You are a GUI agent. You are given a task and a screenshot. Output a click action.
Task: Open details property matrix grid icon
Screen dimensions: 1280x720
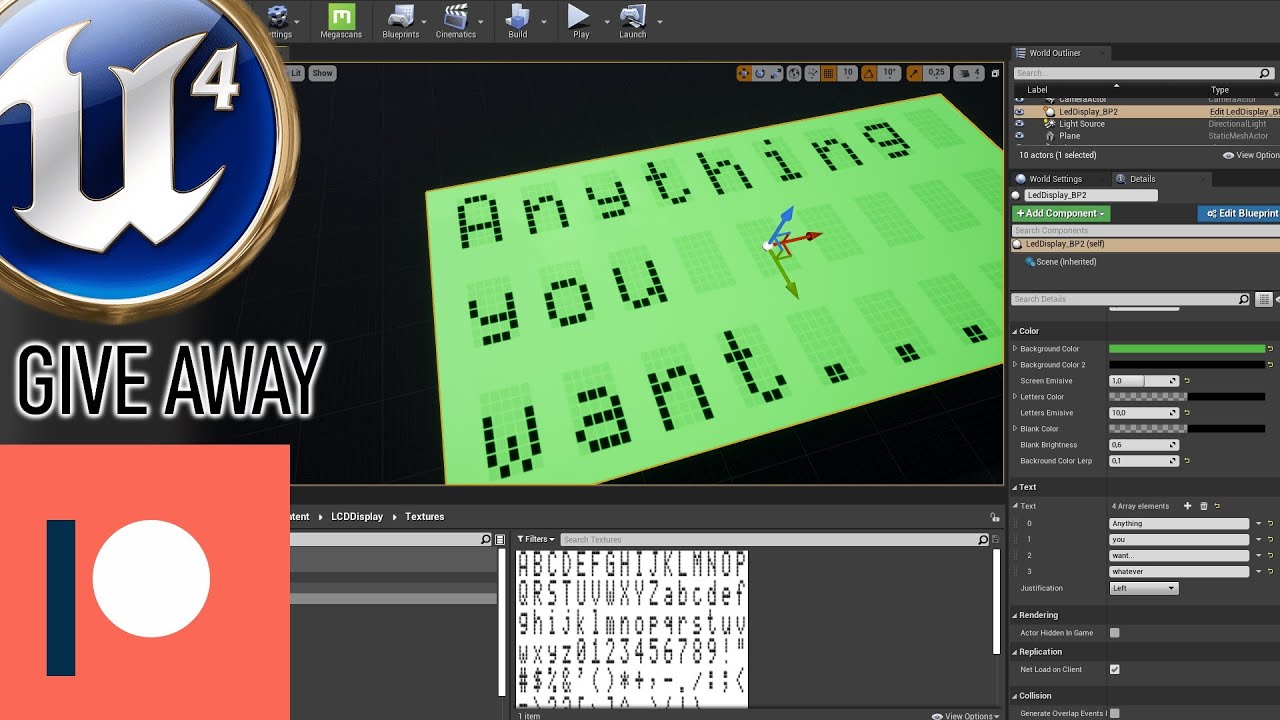pyautogui.click(x=1263, y=299)
